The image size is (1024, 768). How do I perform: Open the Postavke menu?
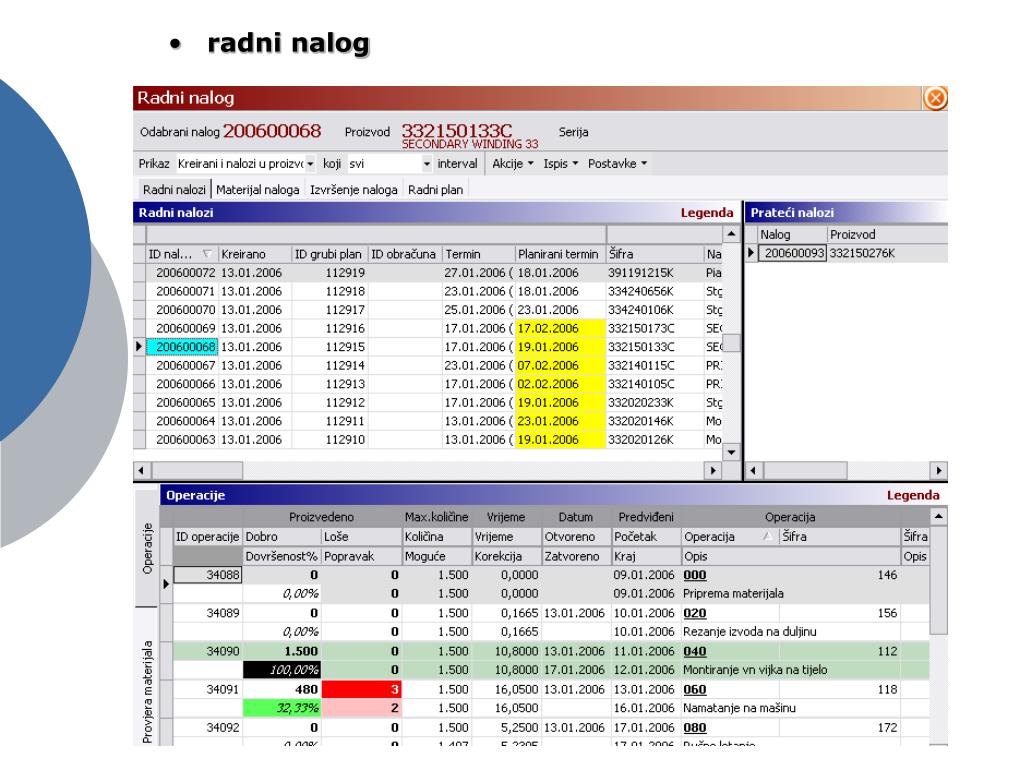click(x=617, y=163)
